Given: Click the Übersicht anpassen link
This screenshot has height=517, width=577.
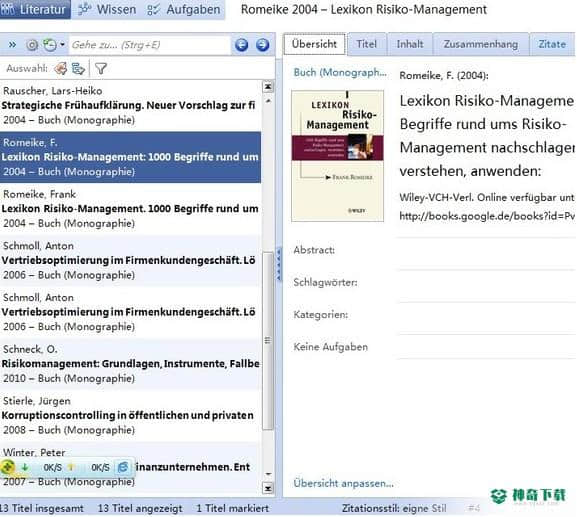Looking at the screenshot, I should tap(344, 483).
